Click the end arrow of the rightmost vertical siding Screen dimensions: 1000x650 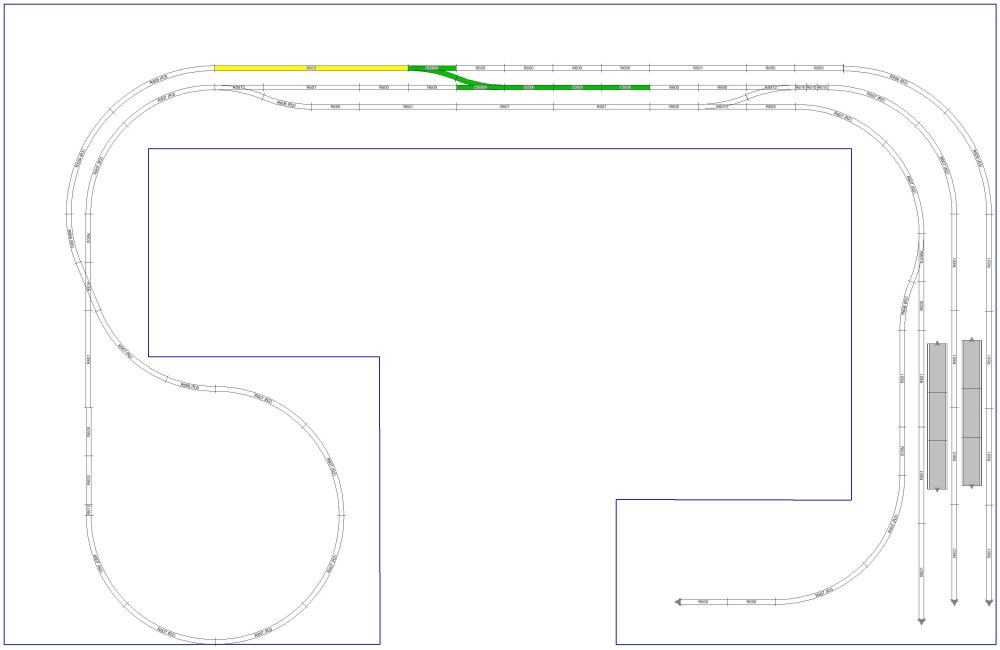[x=988, y=603]
